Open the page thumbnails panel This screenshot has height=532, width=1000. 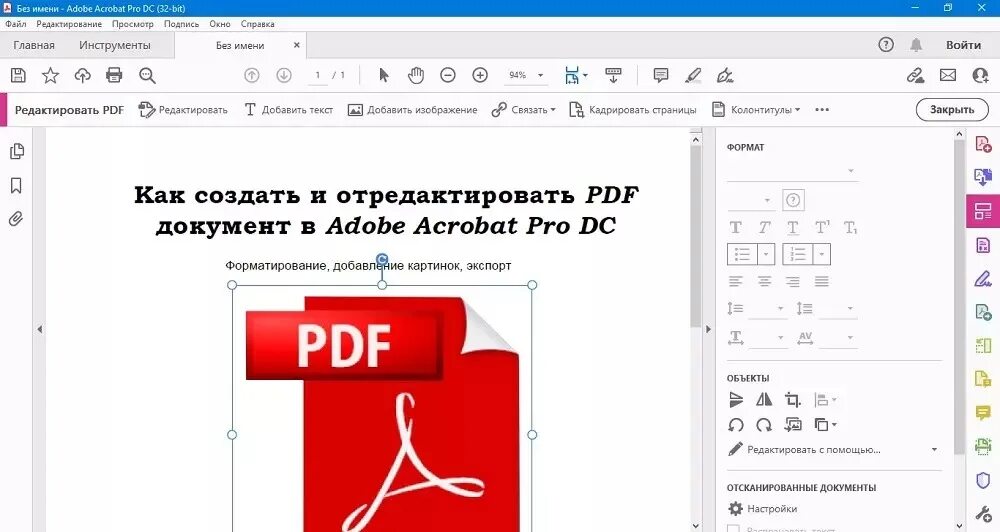[x=17, y=151]
